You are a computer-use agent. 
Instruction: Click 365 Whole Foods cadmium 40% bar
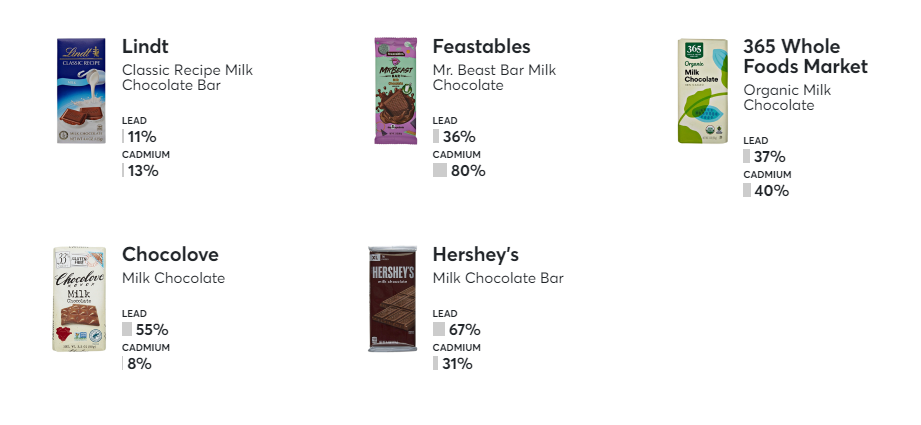pyautogui.click(x=746, y=191)
